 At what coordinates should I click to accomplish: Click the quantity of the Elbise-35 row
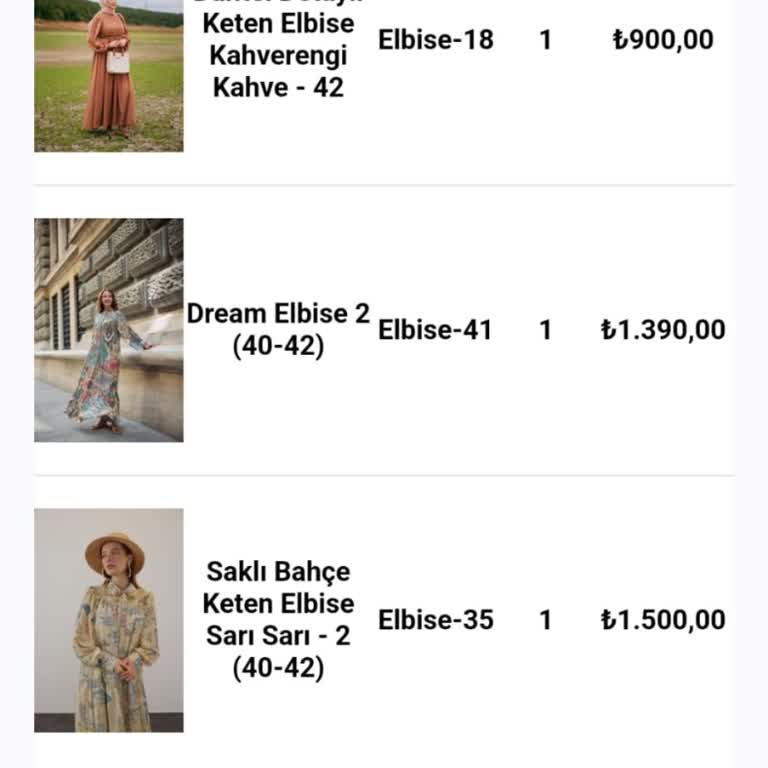pos(545,620)
